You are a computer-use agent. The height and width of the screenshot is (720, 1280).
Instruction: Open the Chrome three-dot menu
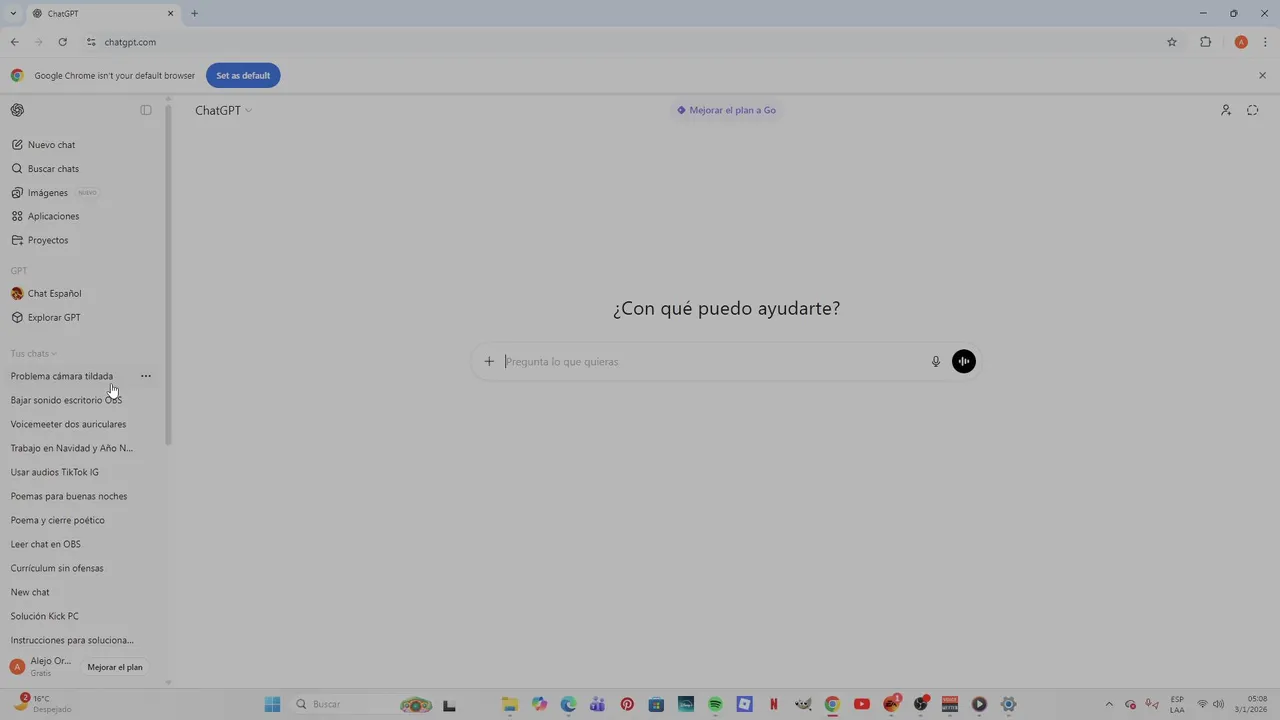tap(1266, 42)
